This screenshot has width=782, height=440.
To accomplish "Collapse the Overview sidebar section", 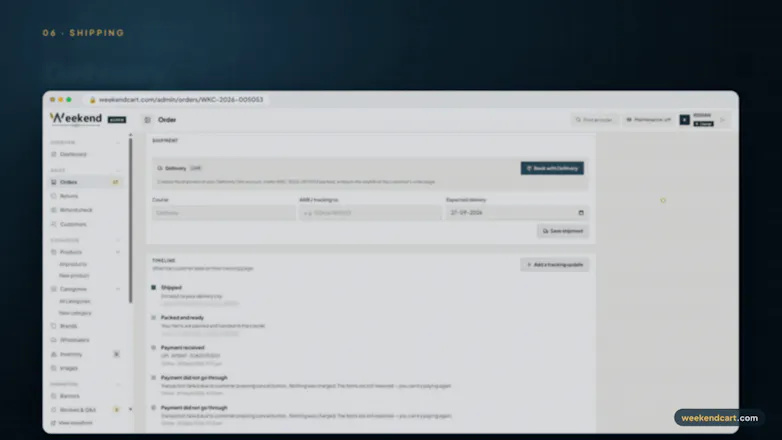I will (118, 143).
